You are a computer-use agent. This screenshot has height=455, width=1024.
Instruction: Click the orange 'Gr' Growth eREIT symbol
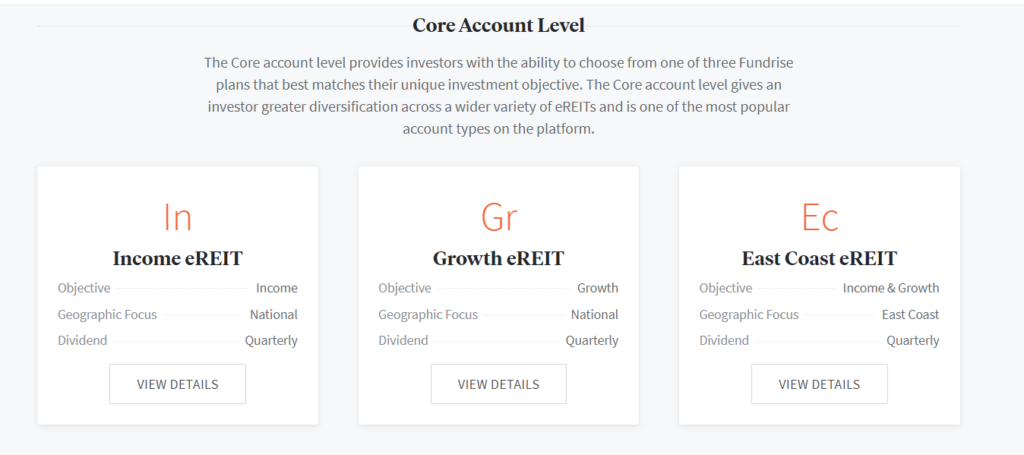[499, 217]
